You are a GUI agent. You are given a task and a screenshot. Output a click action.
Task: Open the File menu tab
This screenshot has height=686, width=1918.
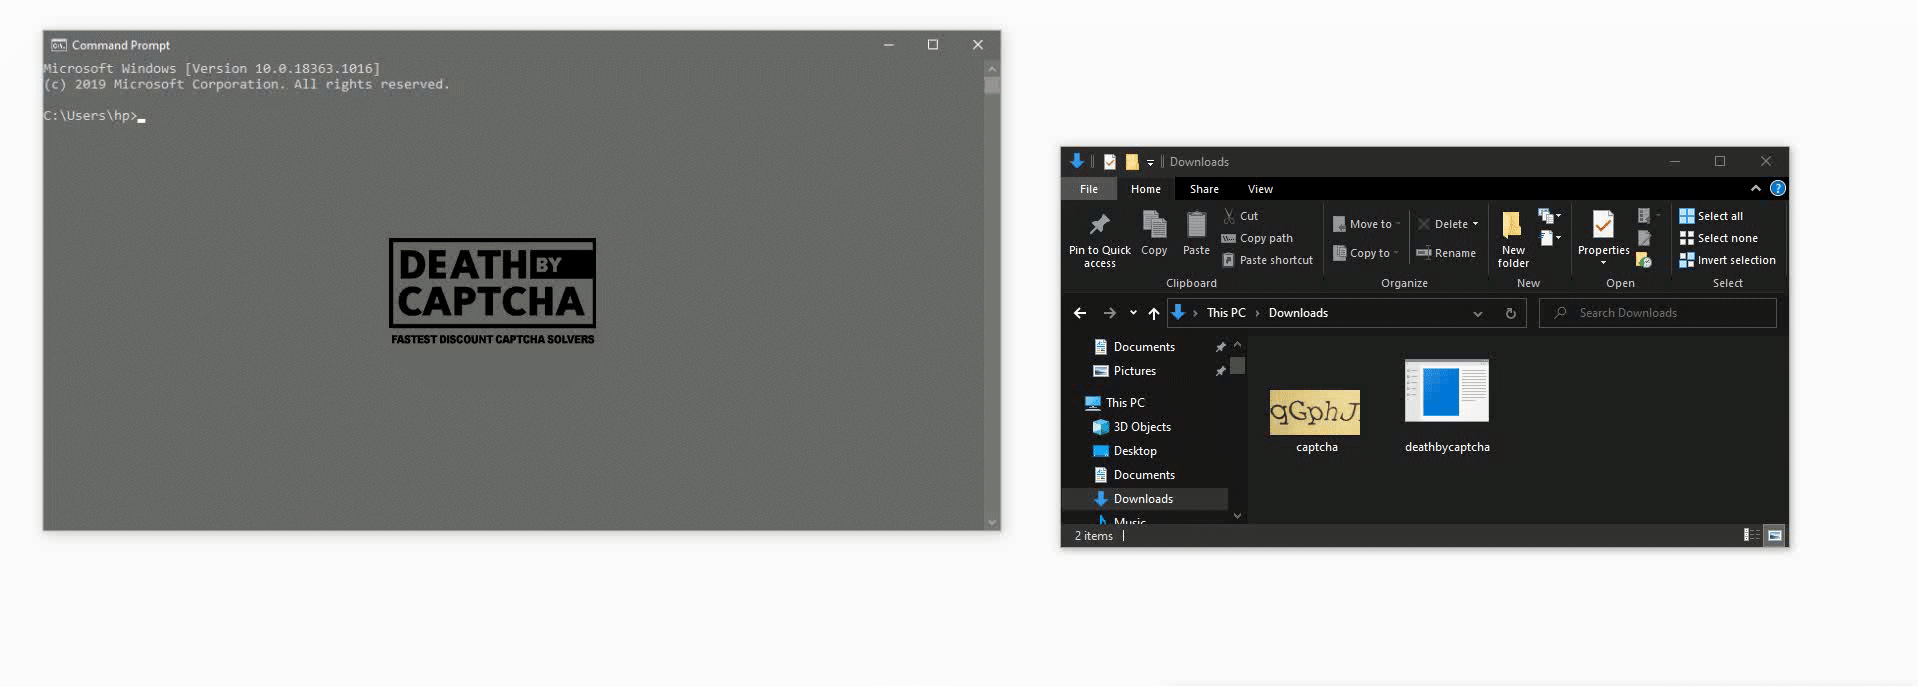1089,189
